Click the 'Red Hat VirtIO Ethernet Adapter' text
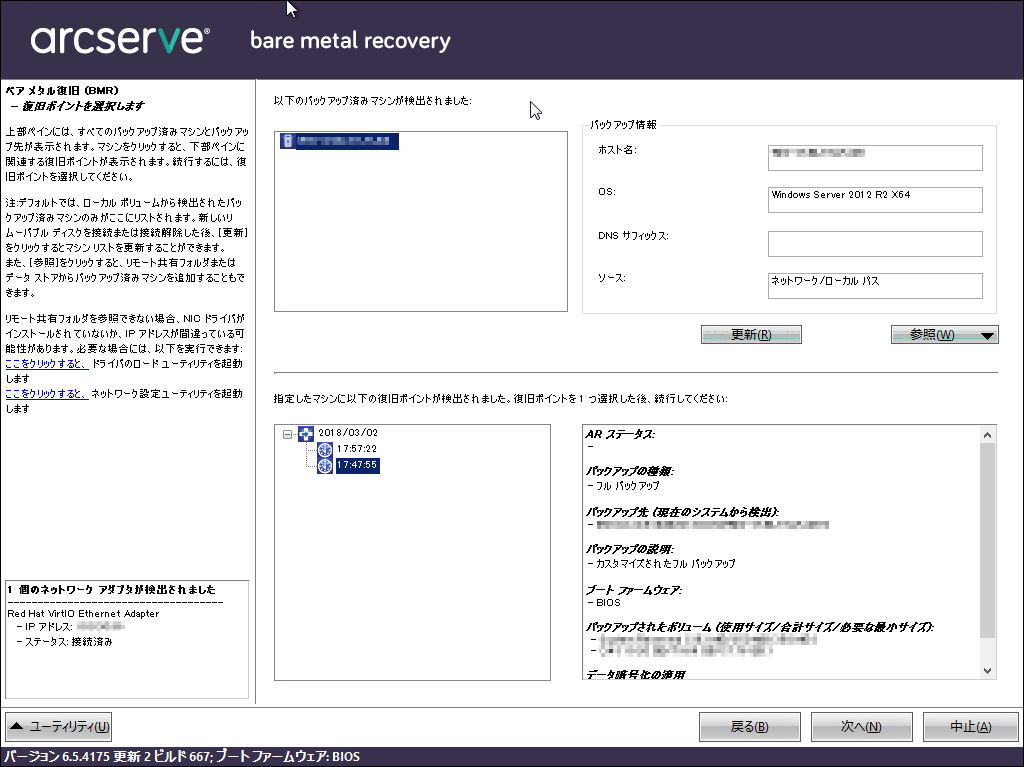1024x767 pixels. pos(84,613)
